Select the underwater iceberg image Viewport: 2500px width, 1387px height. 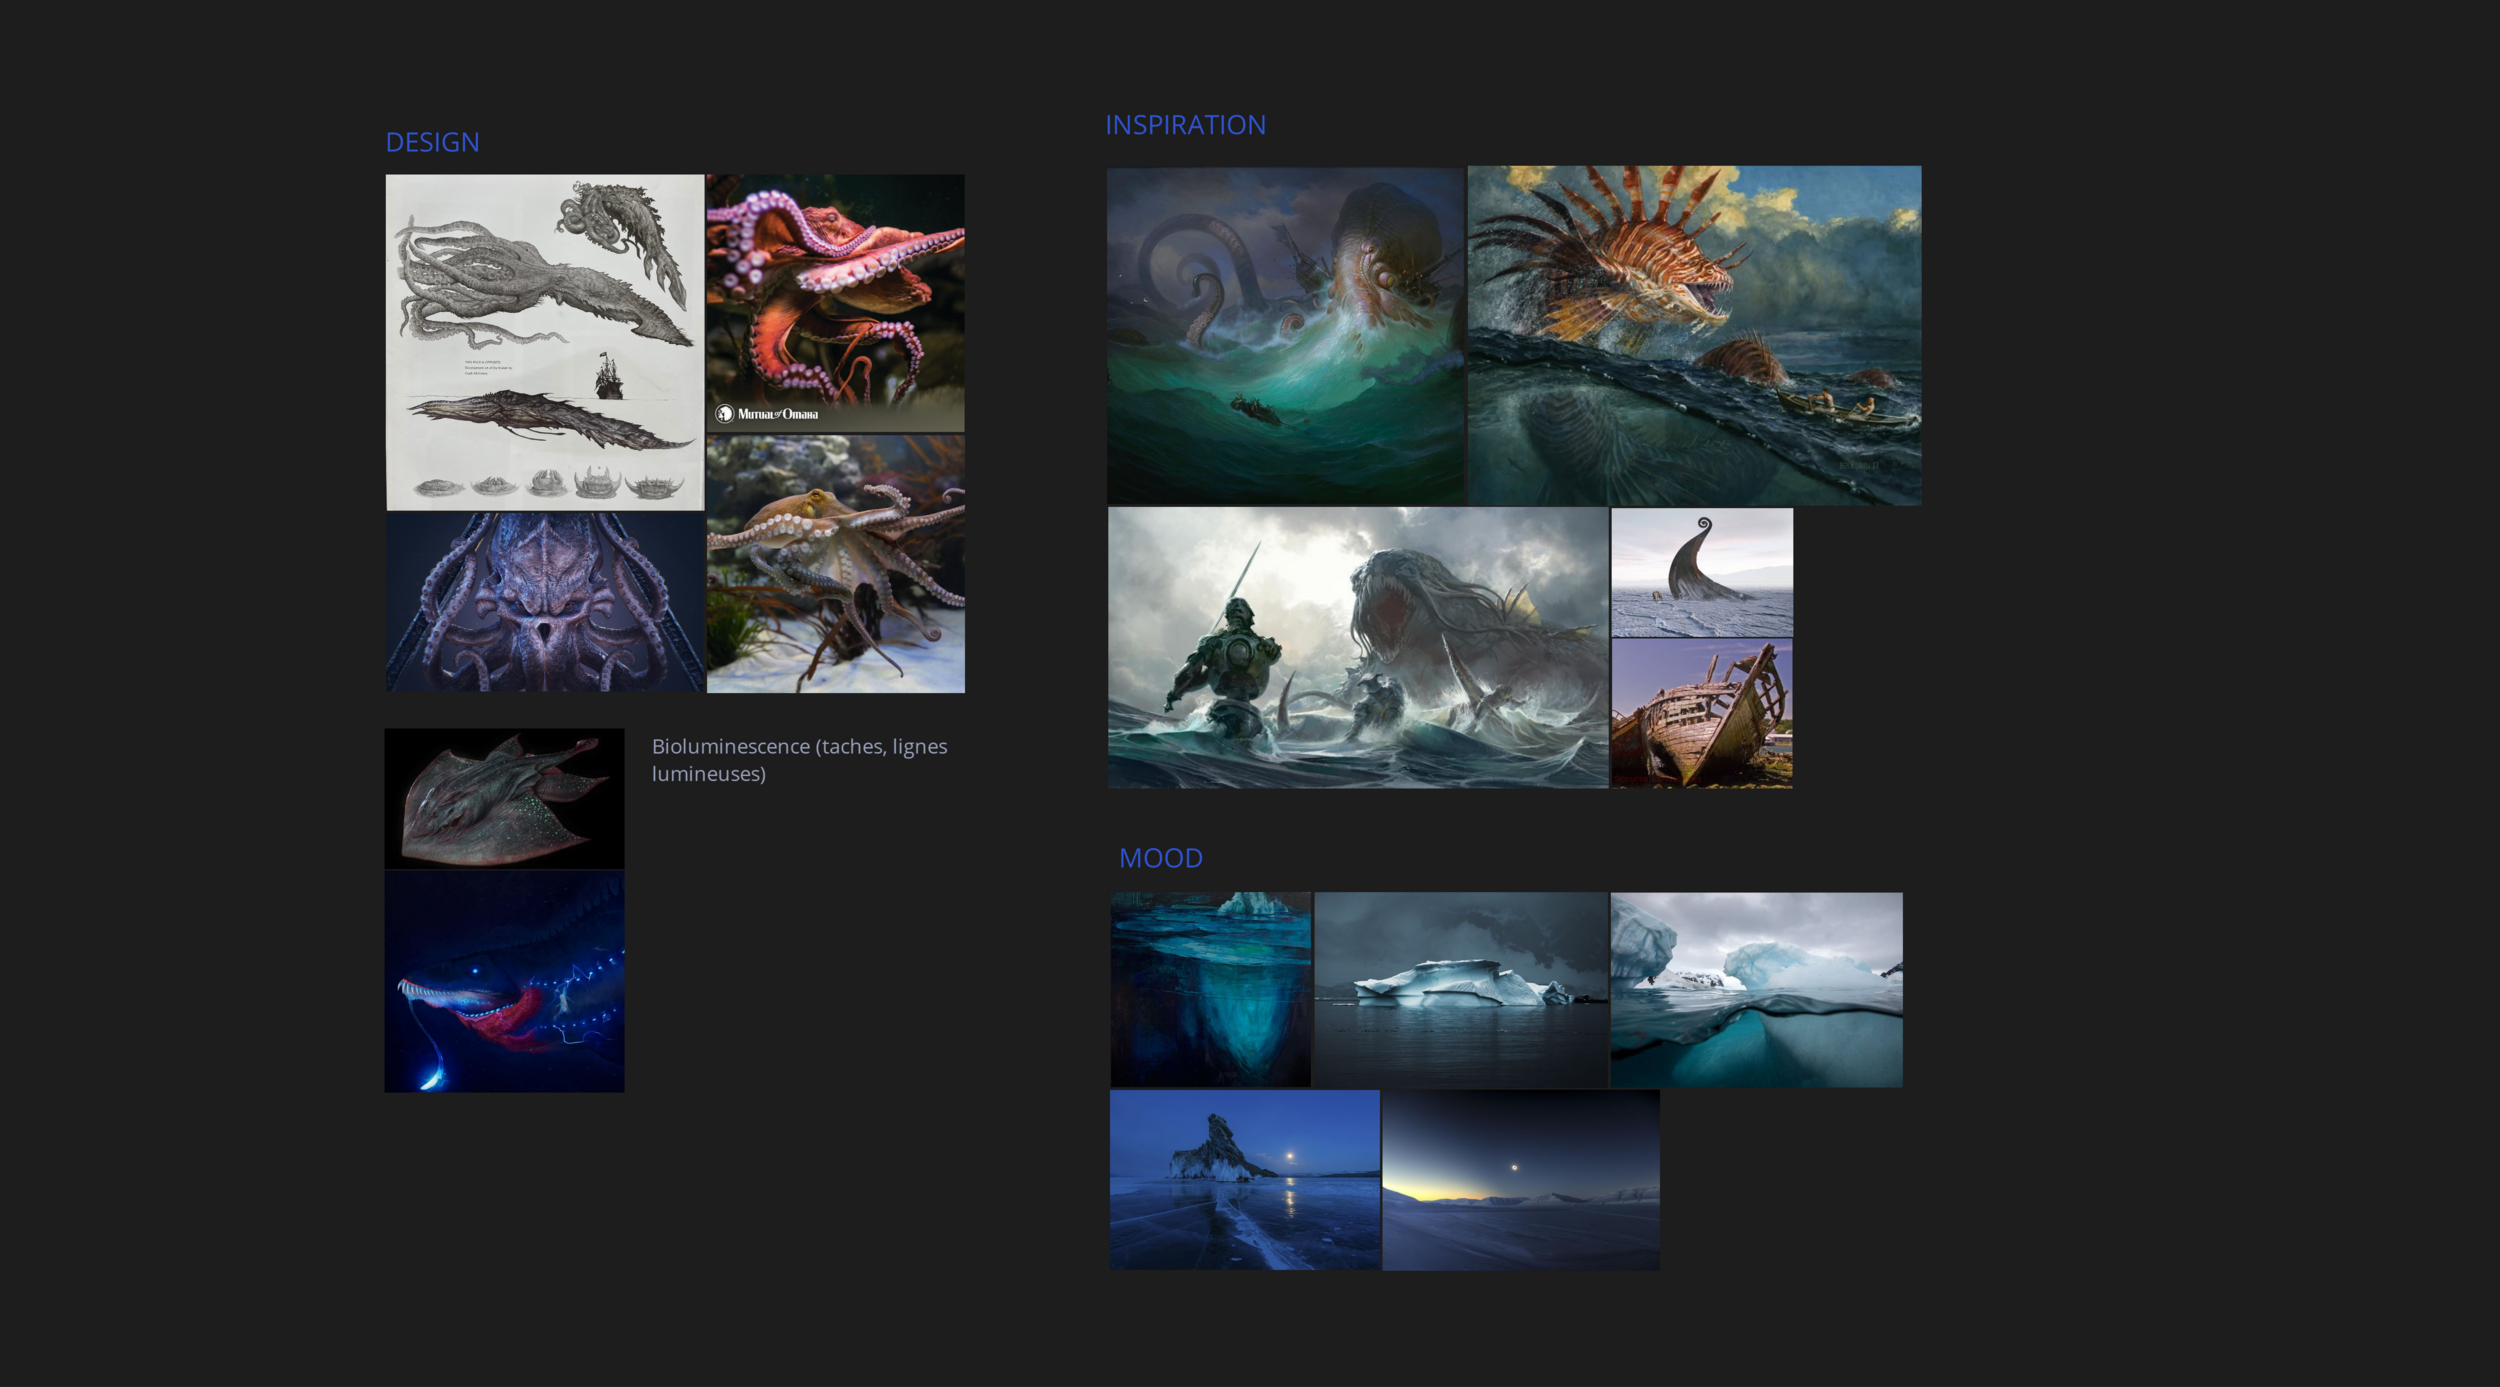tap(1210, 989)
